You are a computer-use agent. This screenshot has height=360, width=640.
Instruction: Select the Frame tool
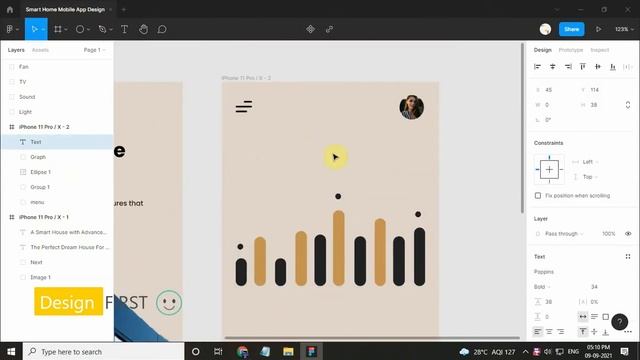[x=58, y=29]
